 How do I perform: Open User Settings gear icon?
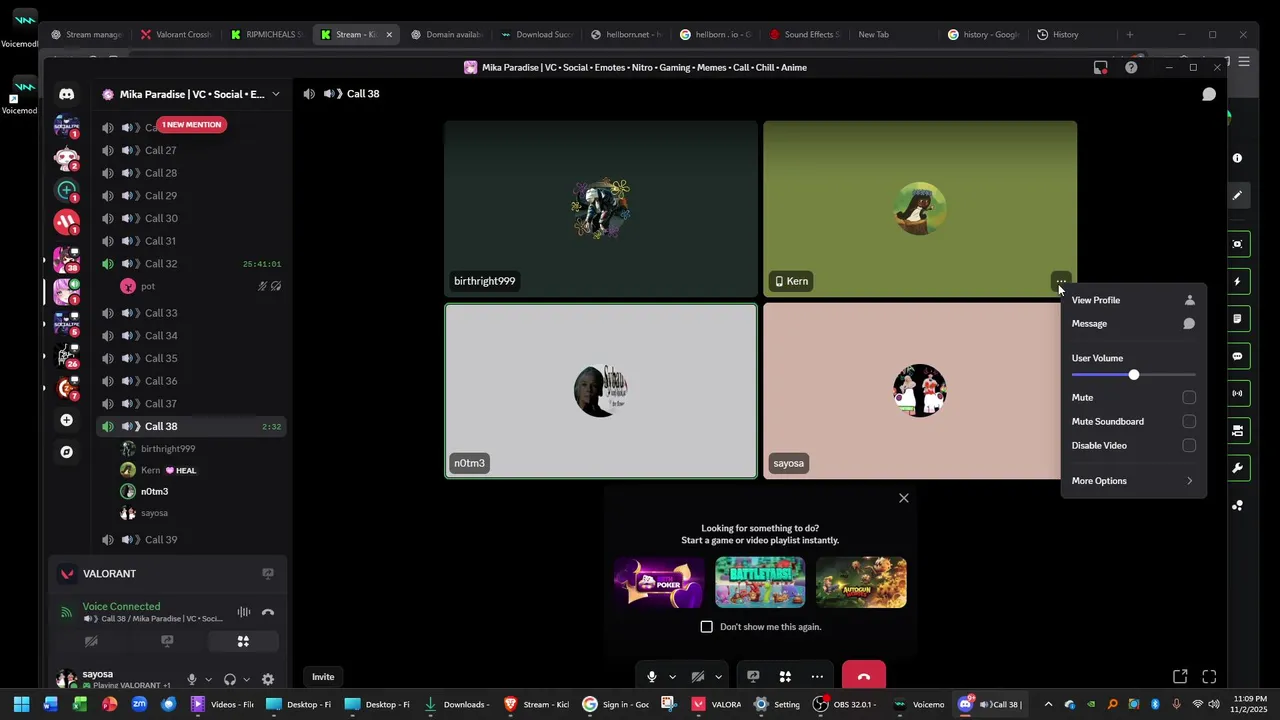[268, 680]
